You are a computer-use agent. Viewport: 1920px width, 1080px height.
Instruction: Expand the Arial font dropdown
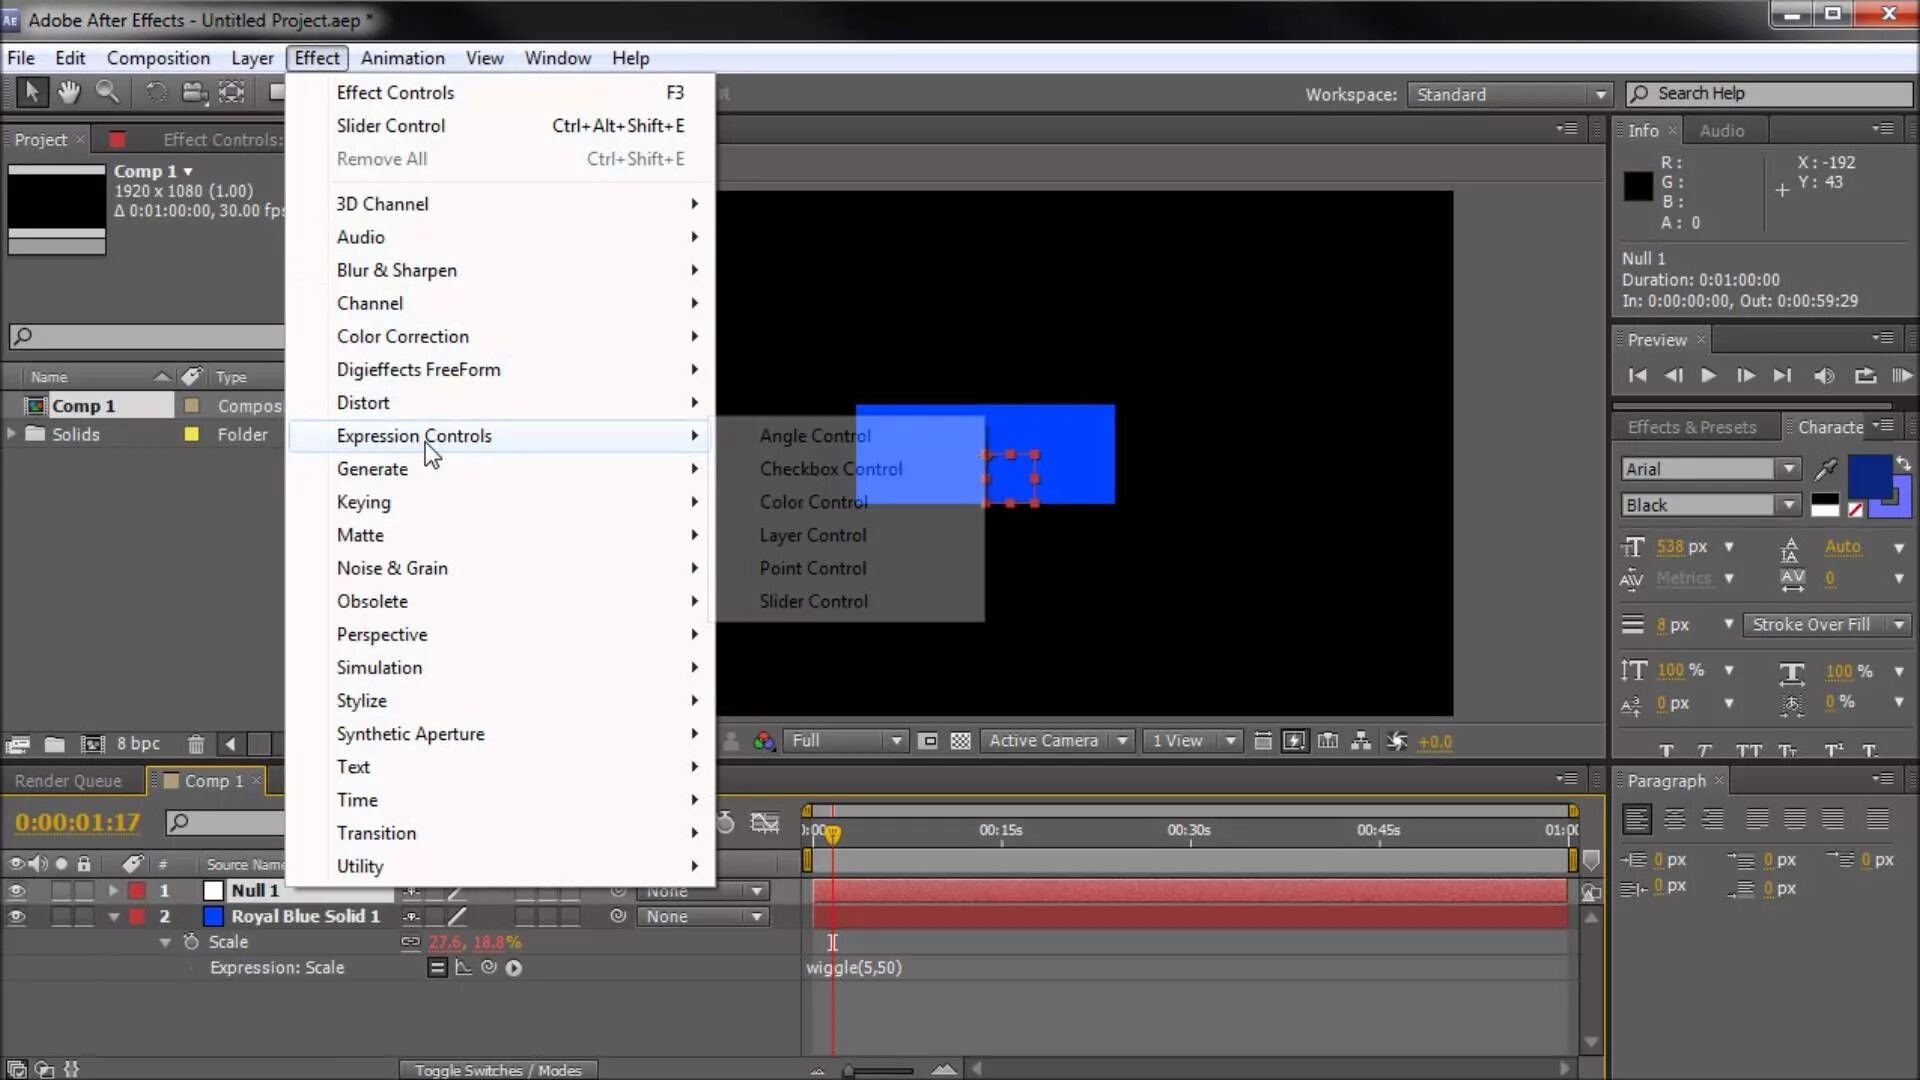coord(1788,468)
